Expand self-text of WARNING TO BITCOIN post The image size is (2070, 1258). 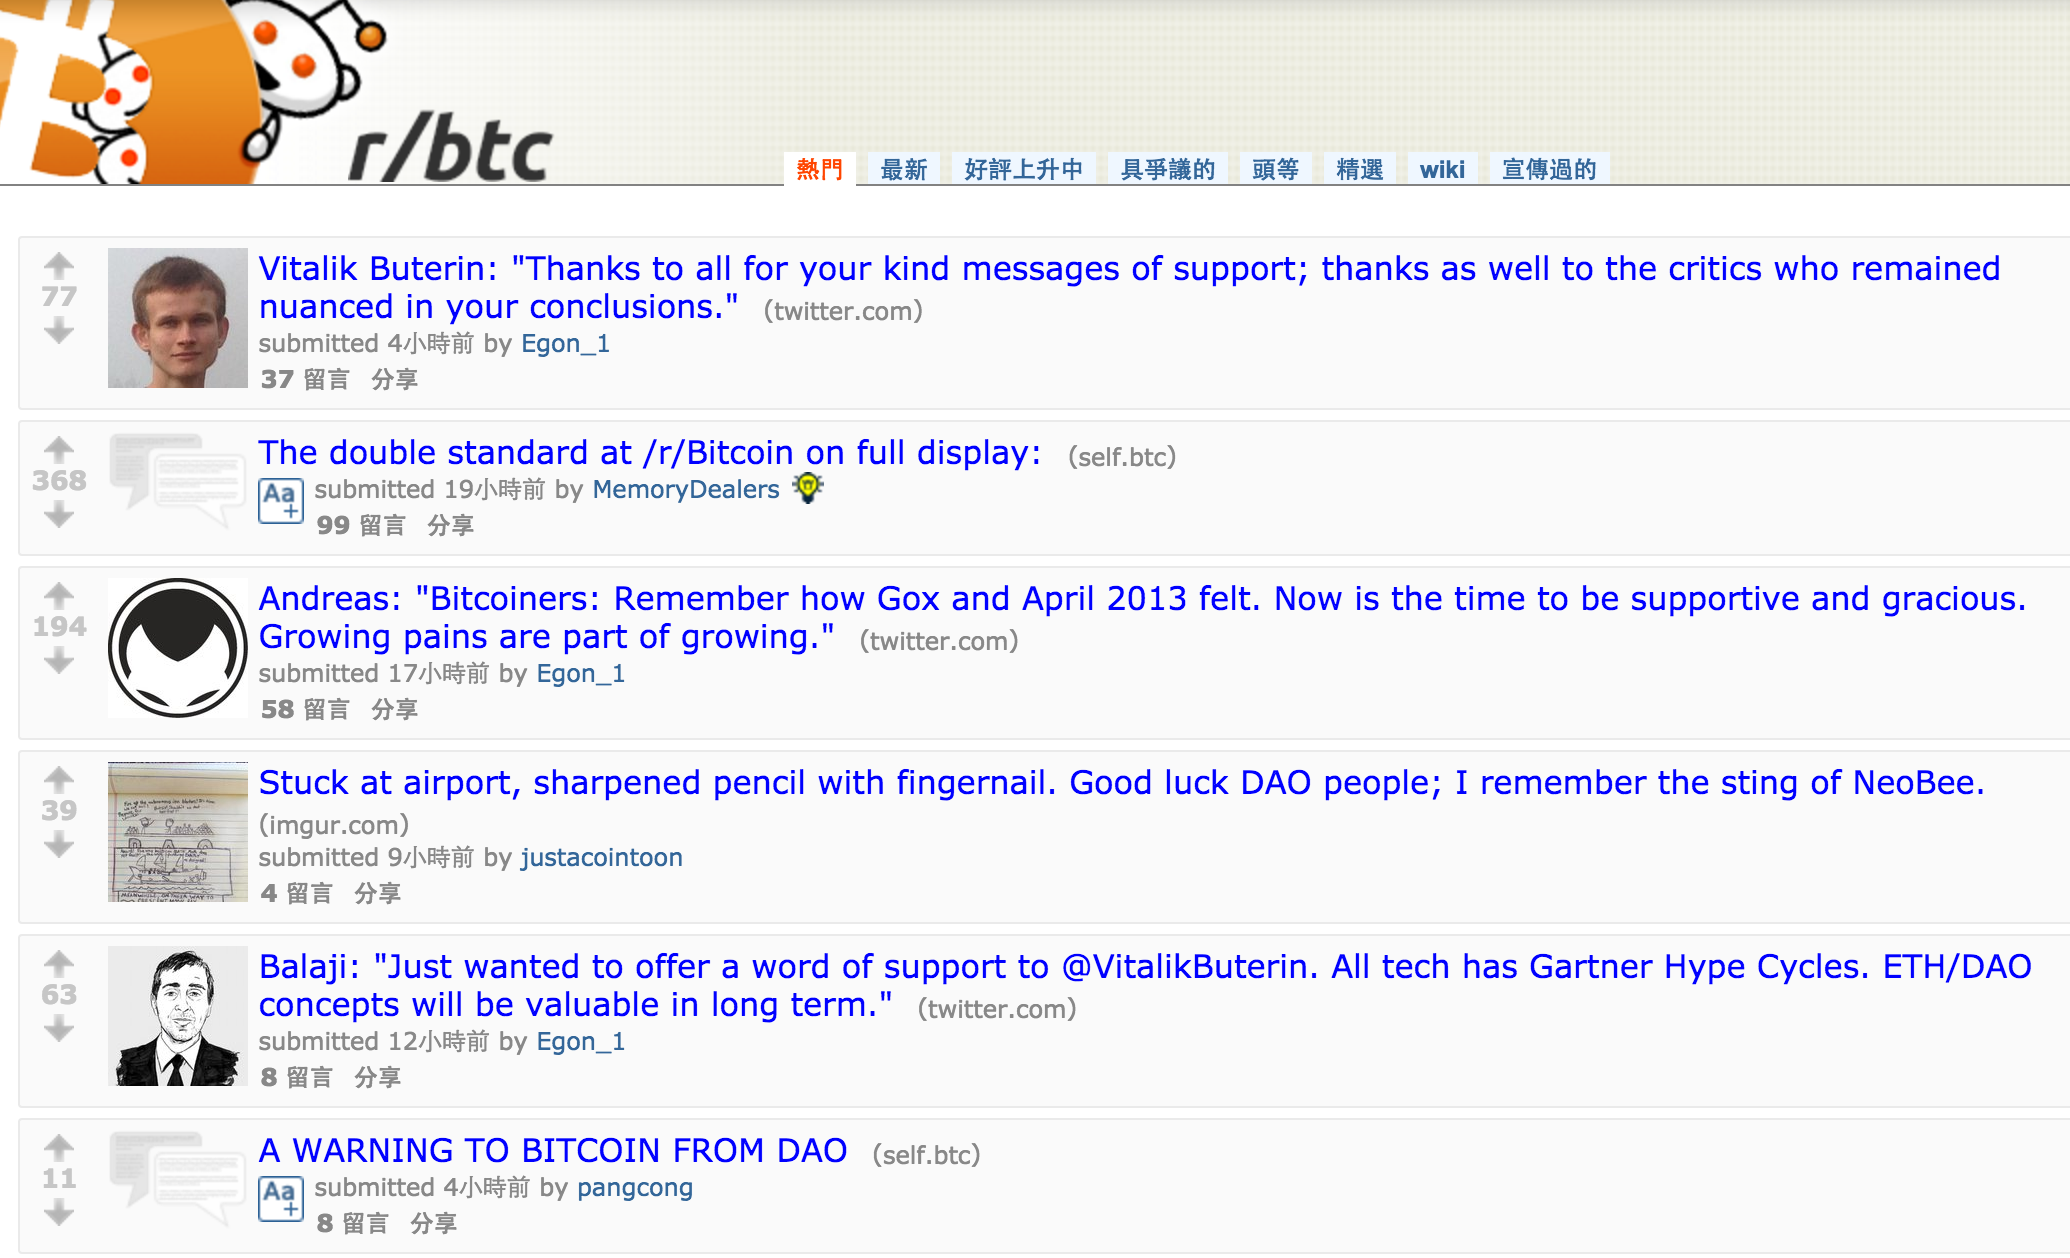(281, 1199)
